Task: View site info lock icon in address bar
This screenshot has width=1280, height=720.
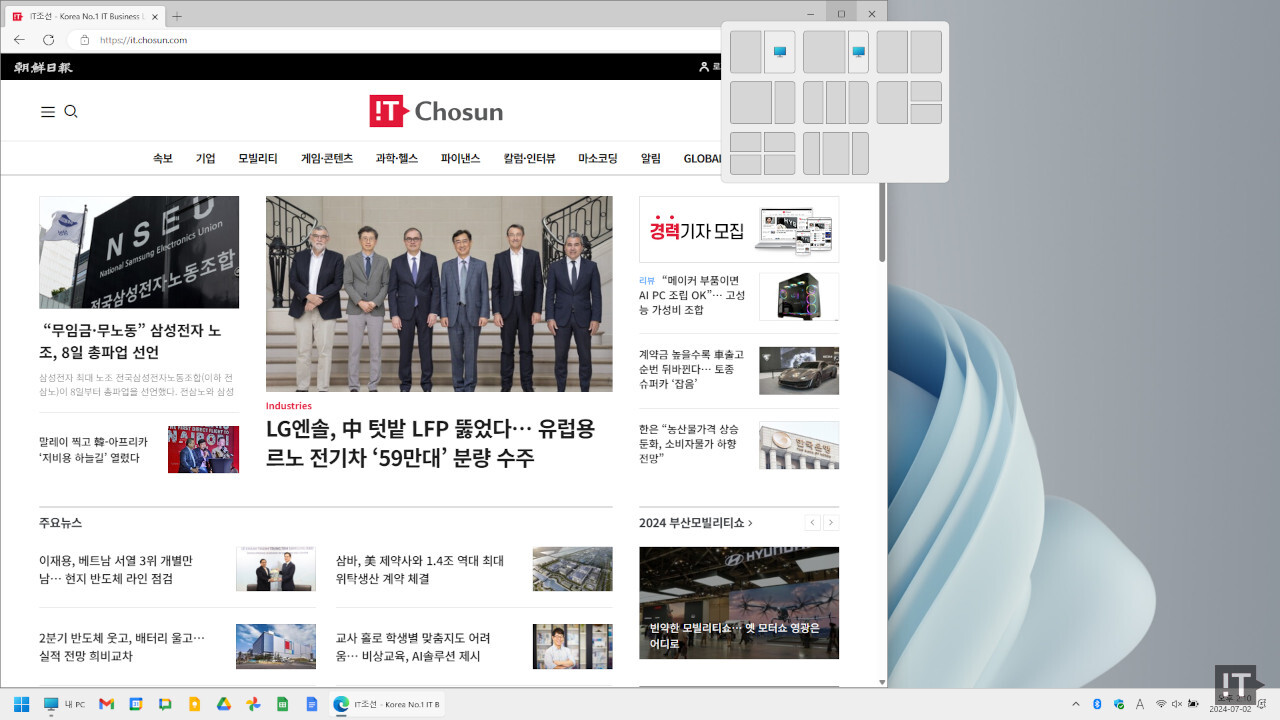Action: coord(84,40)
